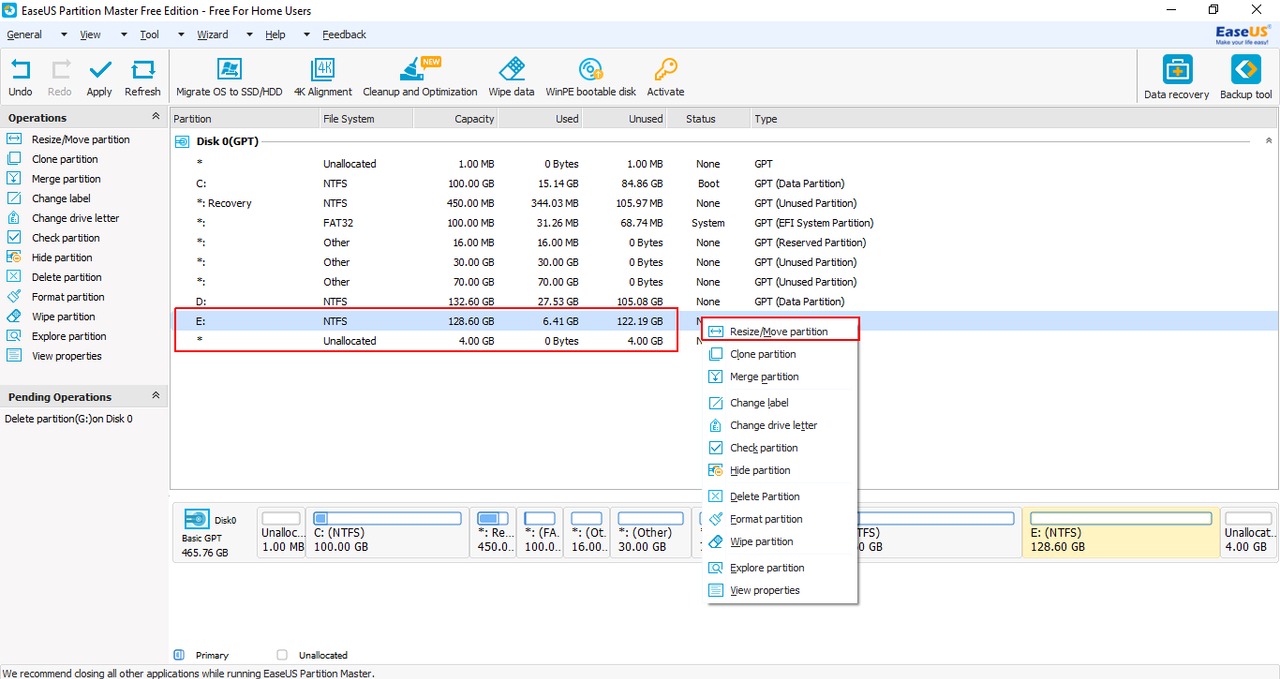Choose Check partition from context menu
1280x679 pixels.
(781, 448)
